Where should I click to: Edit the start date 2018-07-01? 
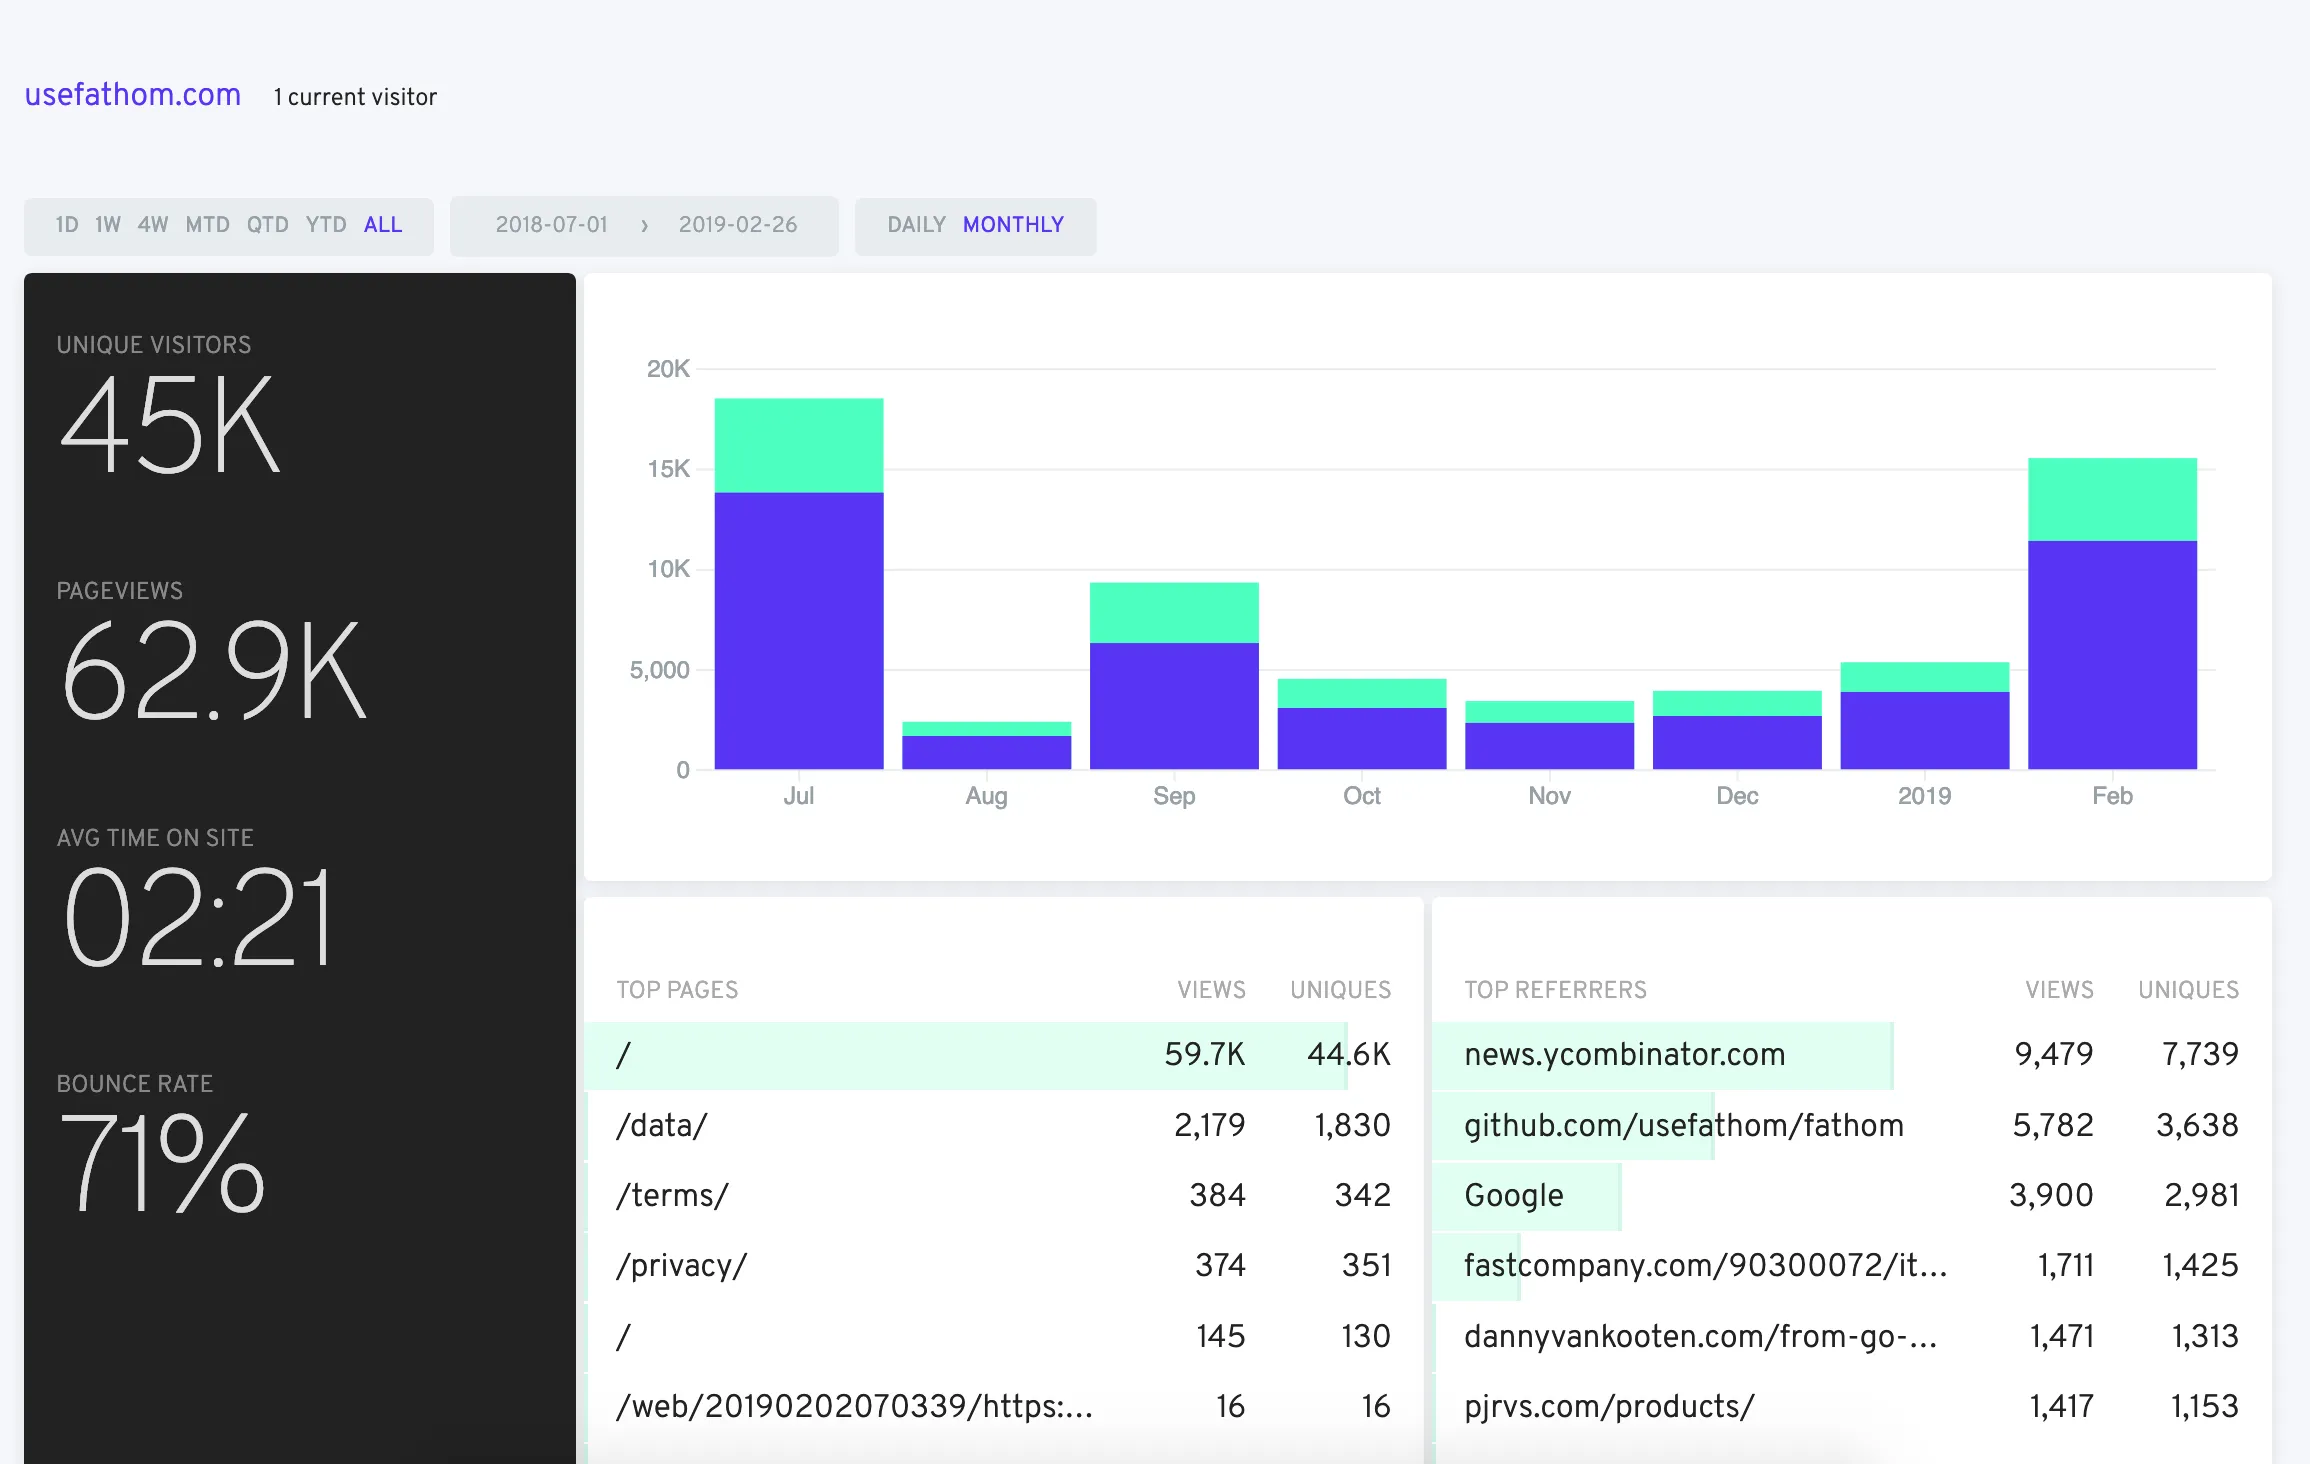[551, 225]
